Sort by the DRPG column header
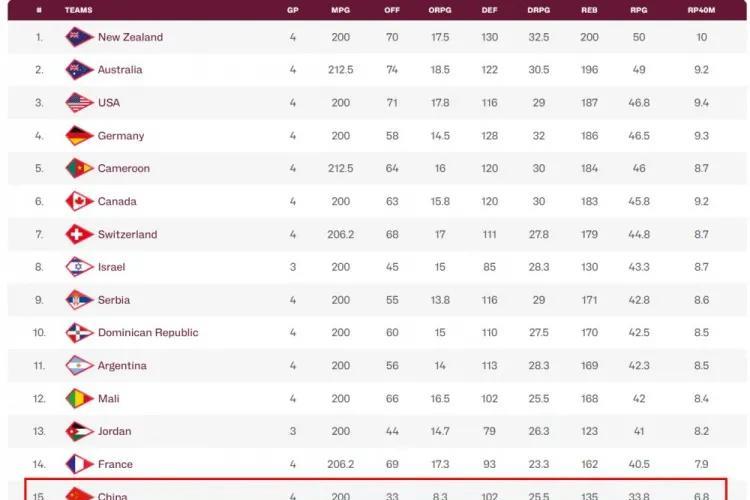The width and height of the screenshot is (750, 500). point(539,10)
